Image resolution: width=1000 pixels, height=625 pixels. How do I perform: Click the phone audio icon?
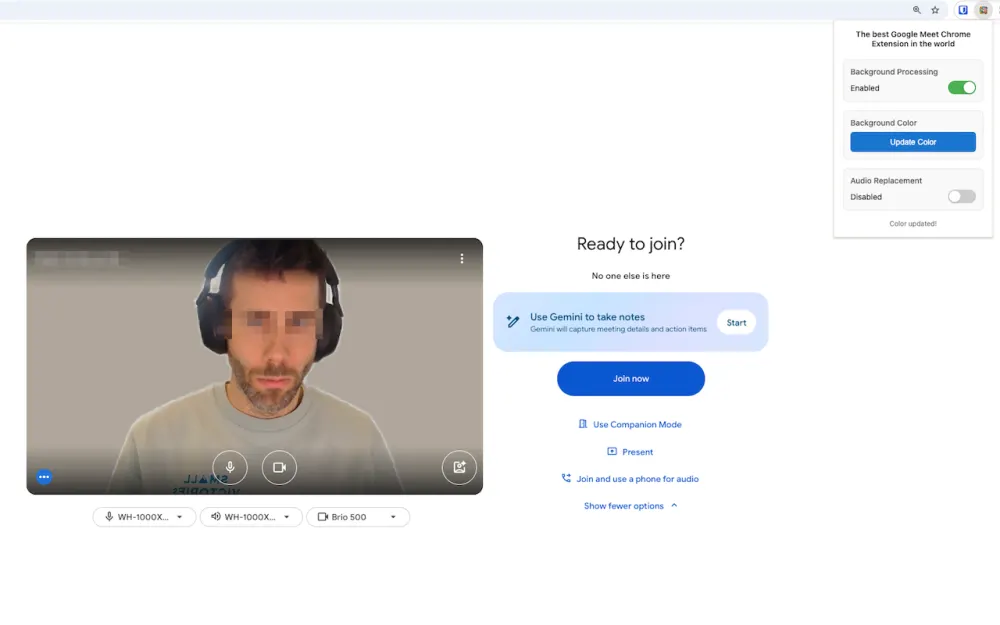coord(566,478)
